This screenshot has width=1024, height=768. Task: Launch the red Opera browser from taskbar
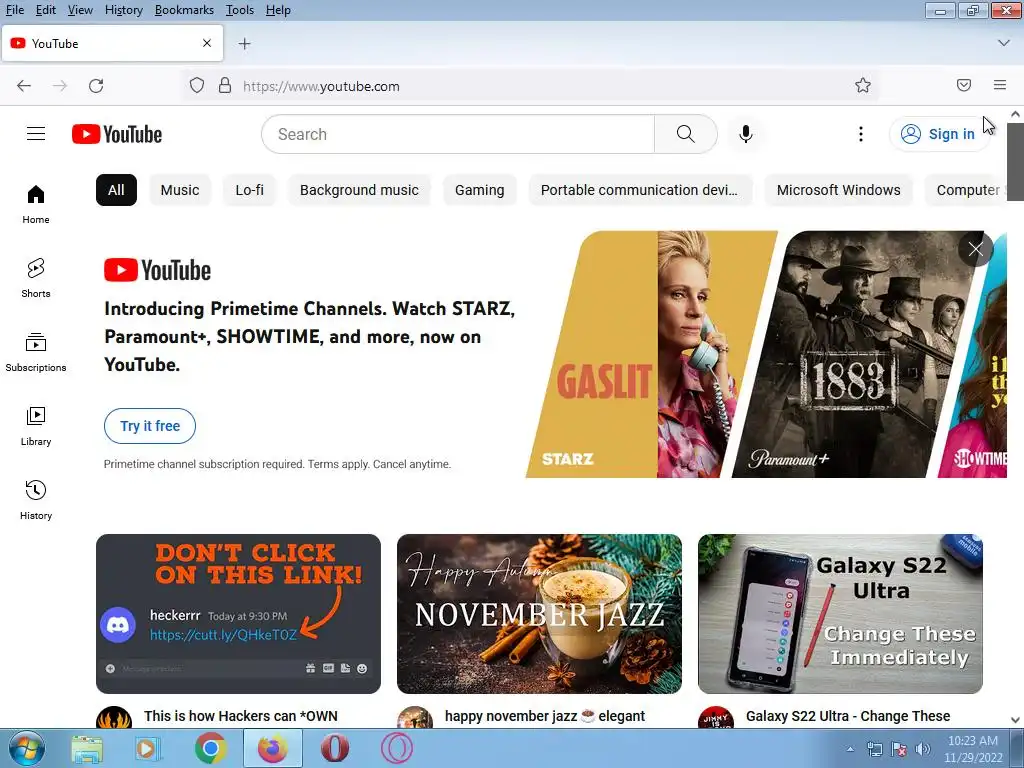point(334,748)
